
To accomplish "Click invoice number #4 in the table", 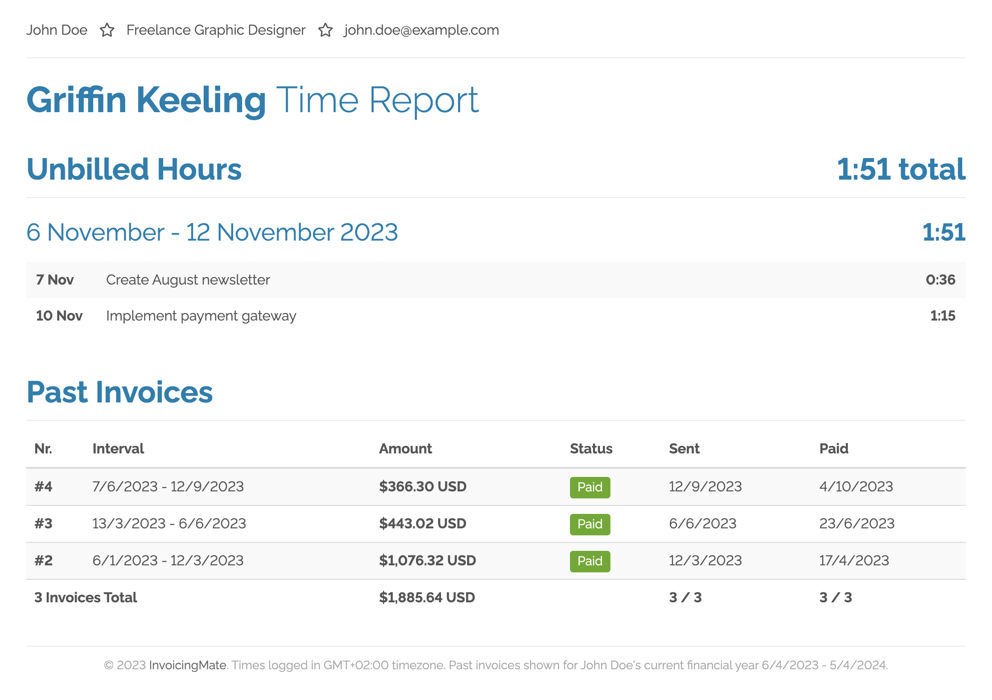I will (x=44, y=487).
